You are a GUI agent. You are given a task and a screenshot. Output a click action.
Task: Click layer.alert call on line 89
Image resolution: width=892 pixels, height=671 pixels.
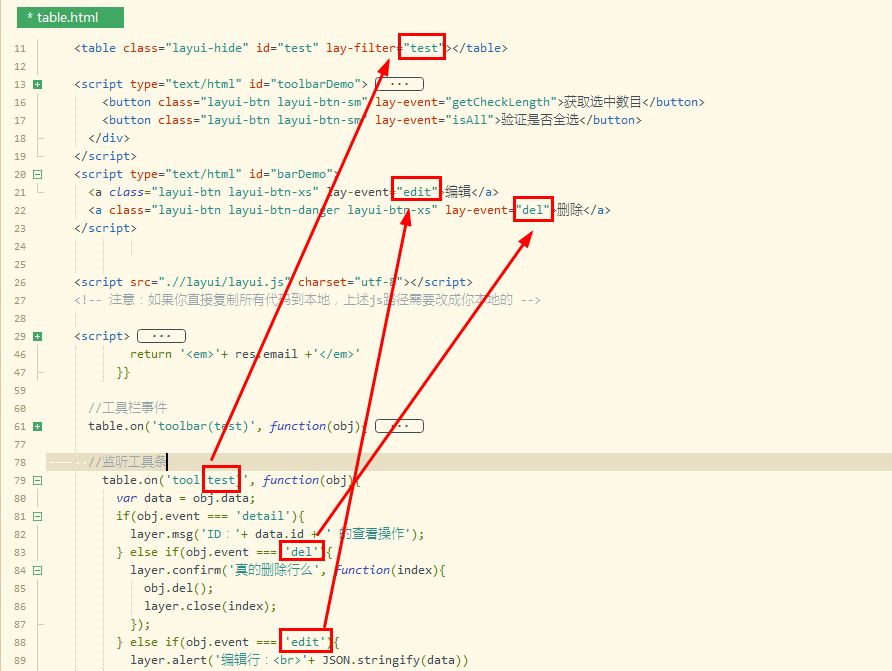299,660
